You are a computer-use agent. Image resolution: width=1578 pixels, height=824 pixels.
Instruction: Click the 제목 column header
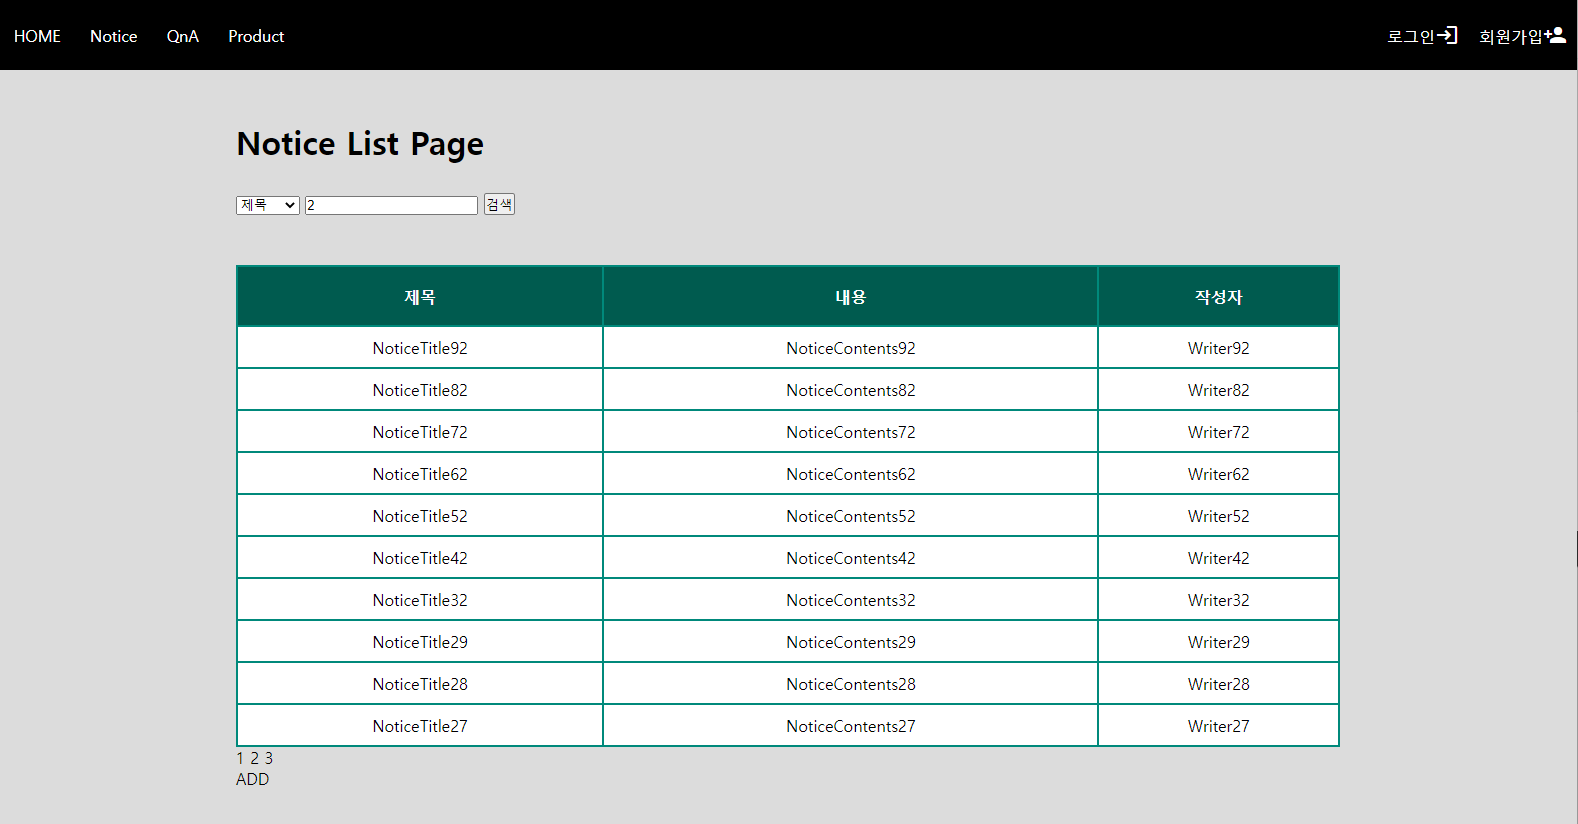point(420,297)
